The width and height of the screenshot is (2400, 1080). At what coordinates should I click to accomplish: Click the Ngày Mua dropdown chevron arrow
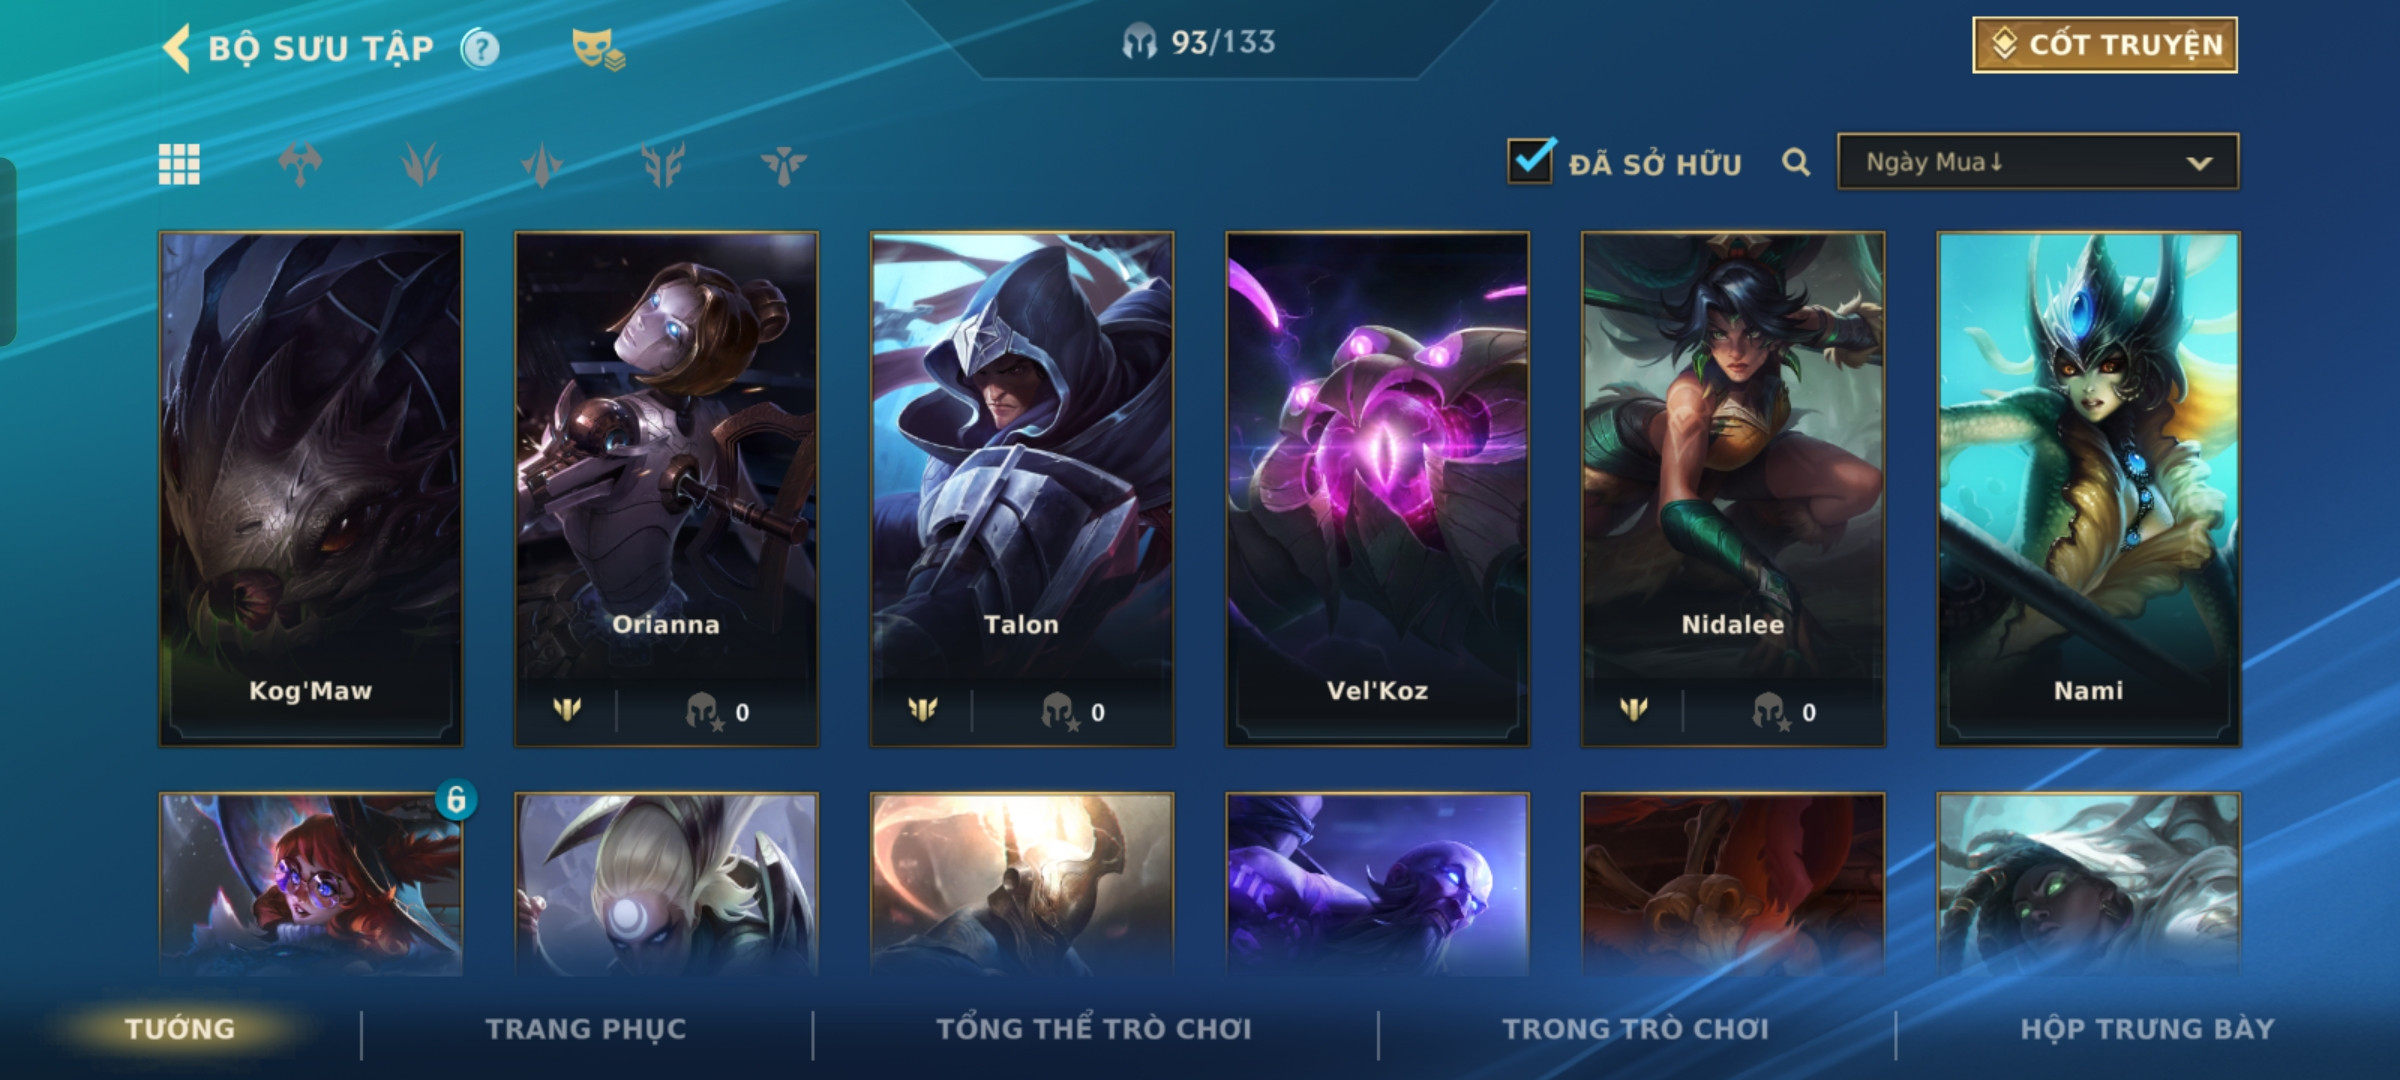click(2199, 163)
